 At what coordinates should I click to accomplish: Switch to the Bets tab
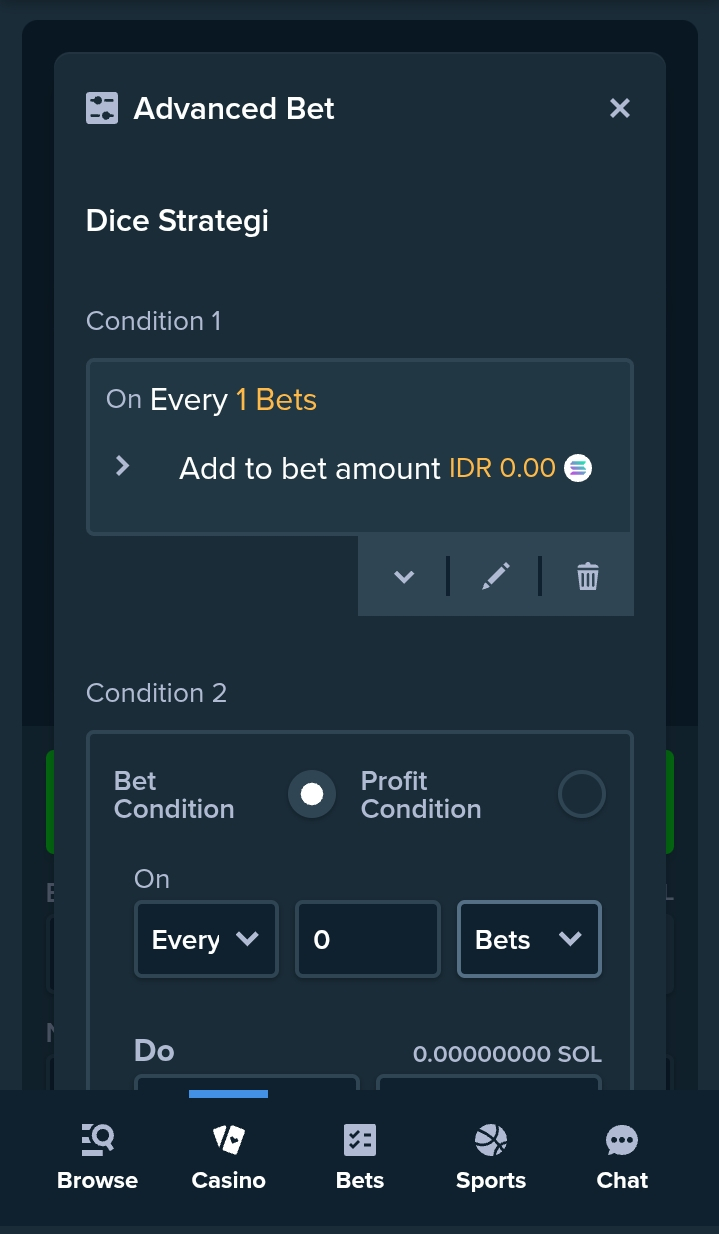coord(360,1157)
